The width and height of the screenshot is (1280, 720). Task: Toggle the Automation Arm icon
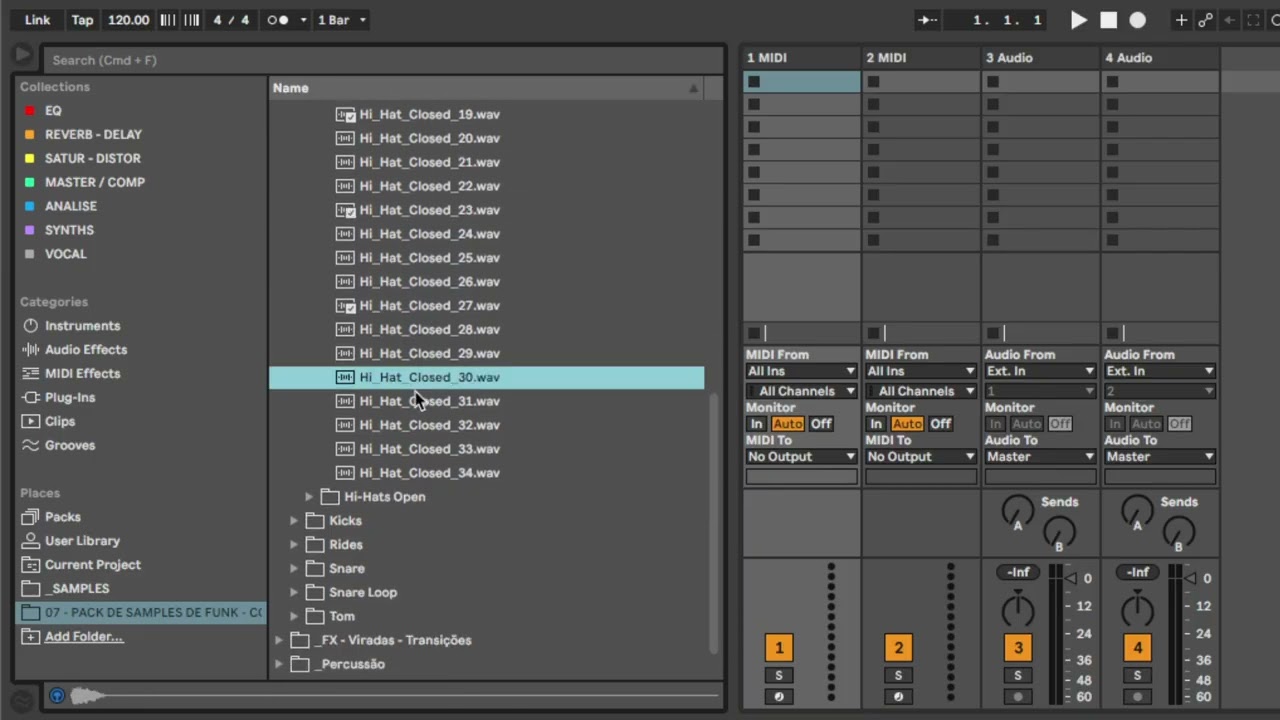pyautogui.click(x=1205, y=20)
